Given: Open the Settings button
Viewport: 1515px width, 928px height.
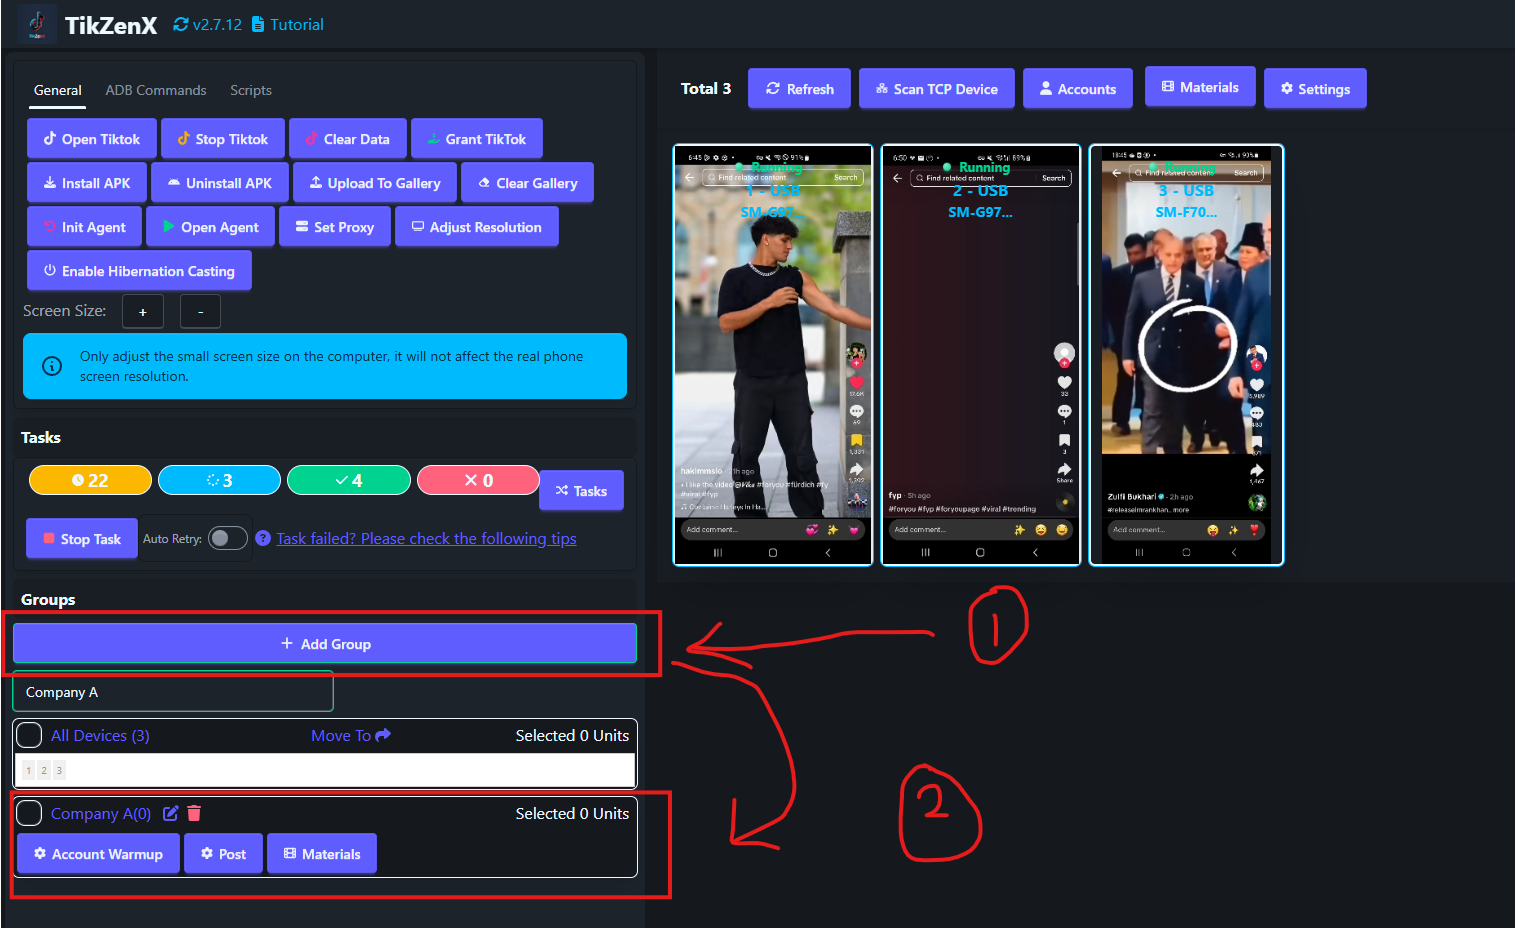Looking at the screenshot, I should click(1315, 89).
